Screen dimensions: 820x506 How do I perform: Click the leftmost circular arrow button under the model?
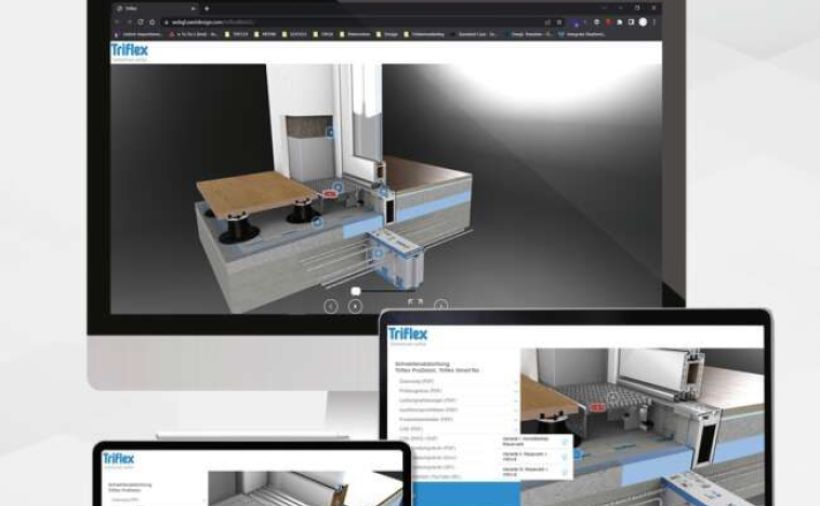[x=331, y=306]
